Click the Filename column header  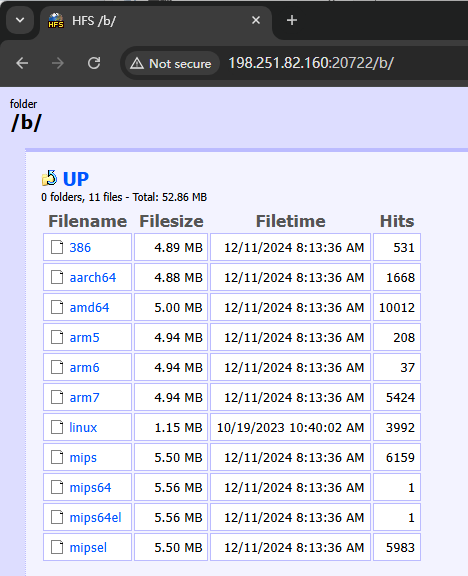(87, 221)
